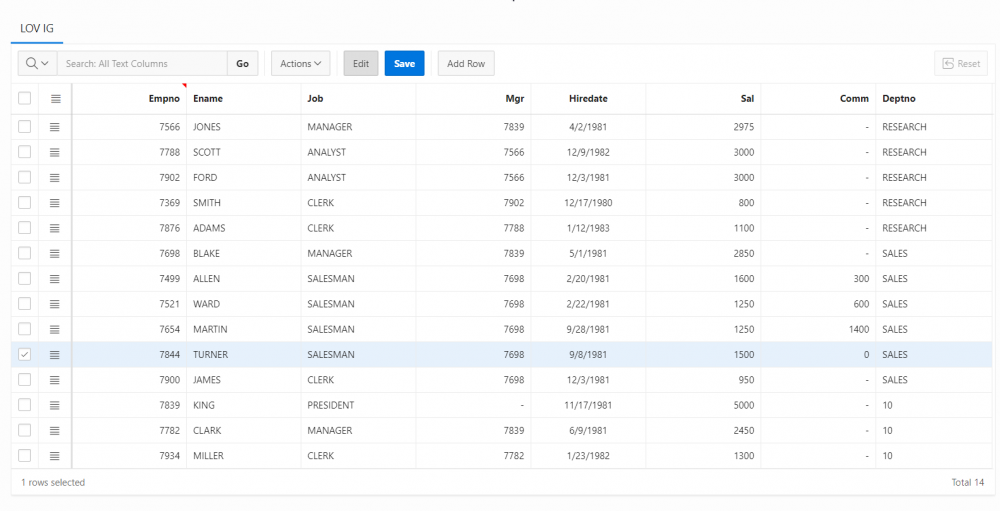Toggle the select-all checkbox in header

tap(25, 99)
